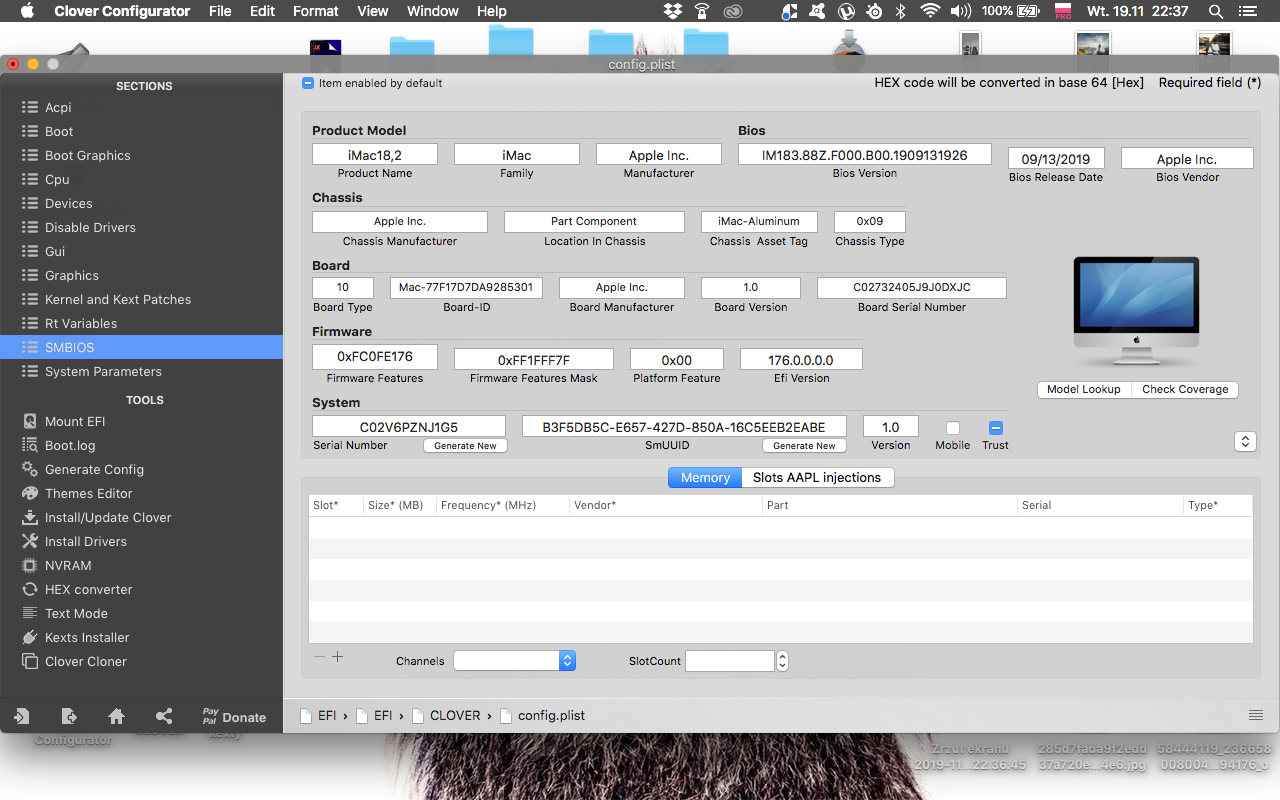Click the home icon in bottom toolbar
The image size is (1280, 800).
(117, 716)
